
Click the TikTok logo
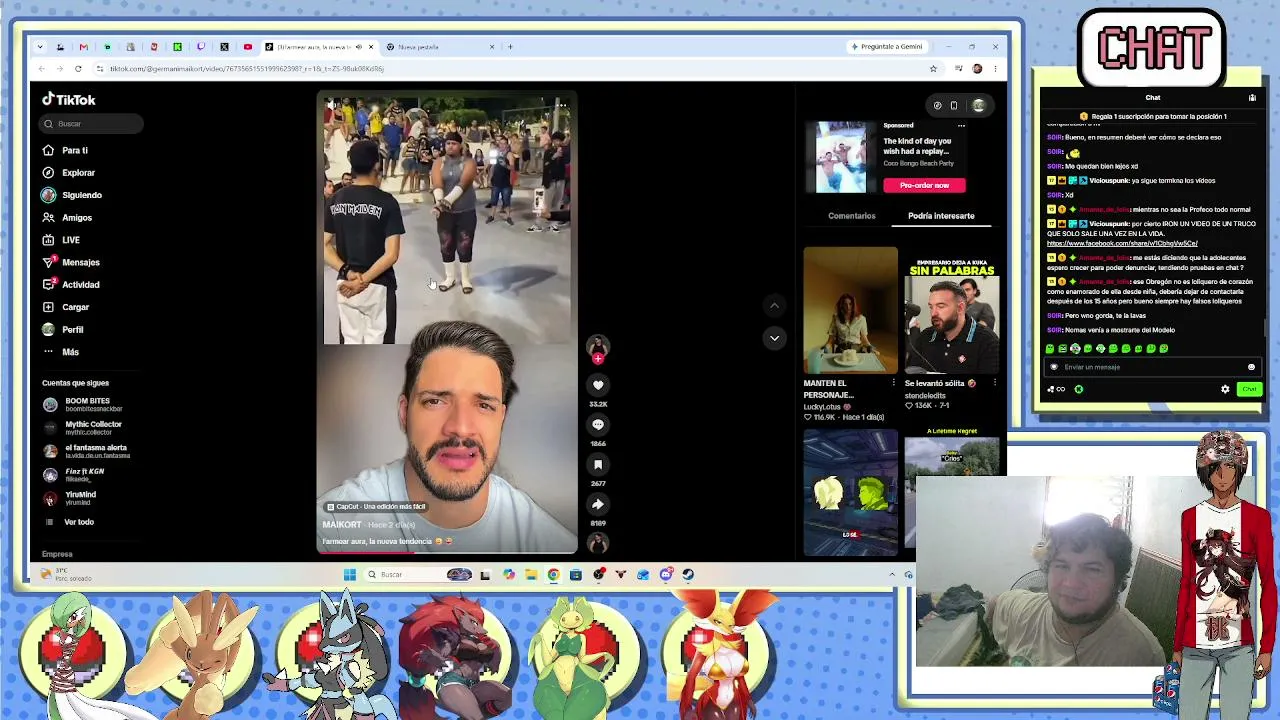69,99
